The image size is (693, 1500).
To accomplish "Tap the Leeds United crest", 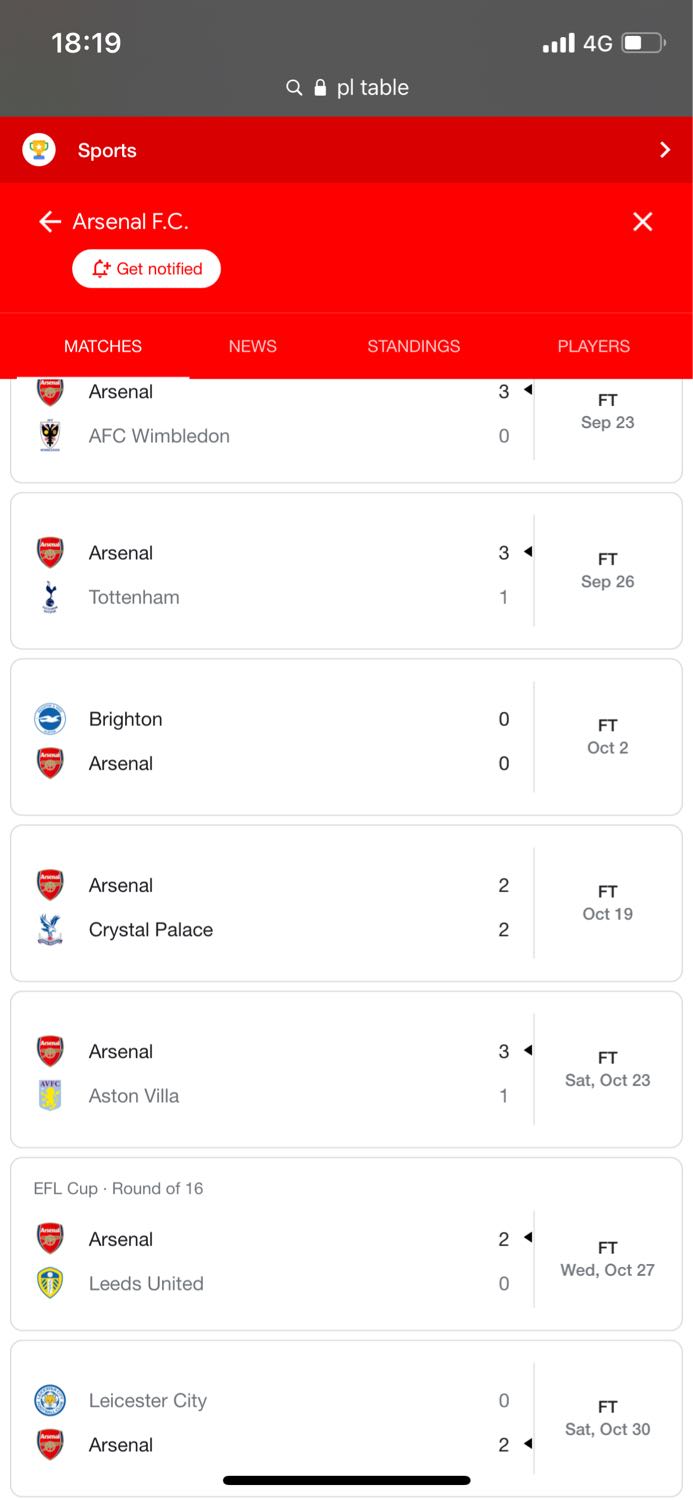I will (50, 1283).
